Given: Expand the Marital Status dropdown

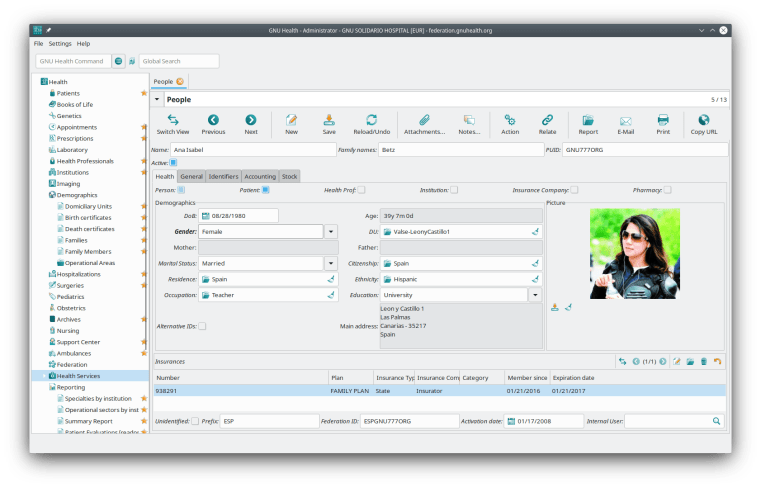Looking at the screenshot, I should [x=331, y=263].
